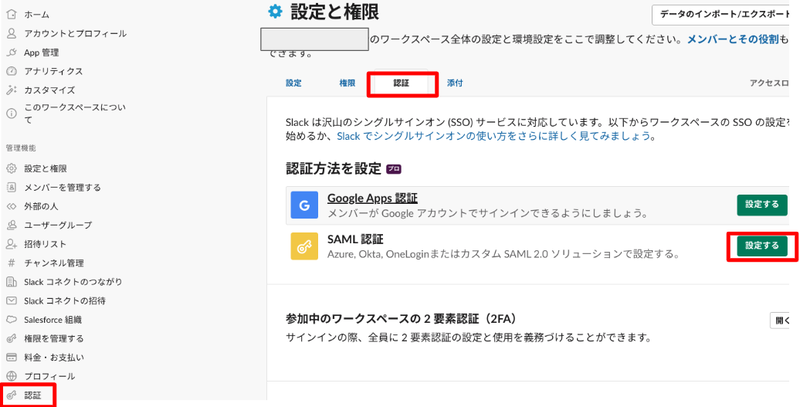Click the building icon beside Slack コネクトのつながり
The width and height of the screenshot is (800, 407).
click(x=11, y=282)
